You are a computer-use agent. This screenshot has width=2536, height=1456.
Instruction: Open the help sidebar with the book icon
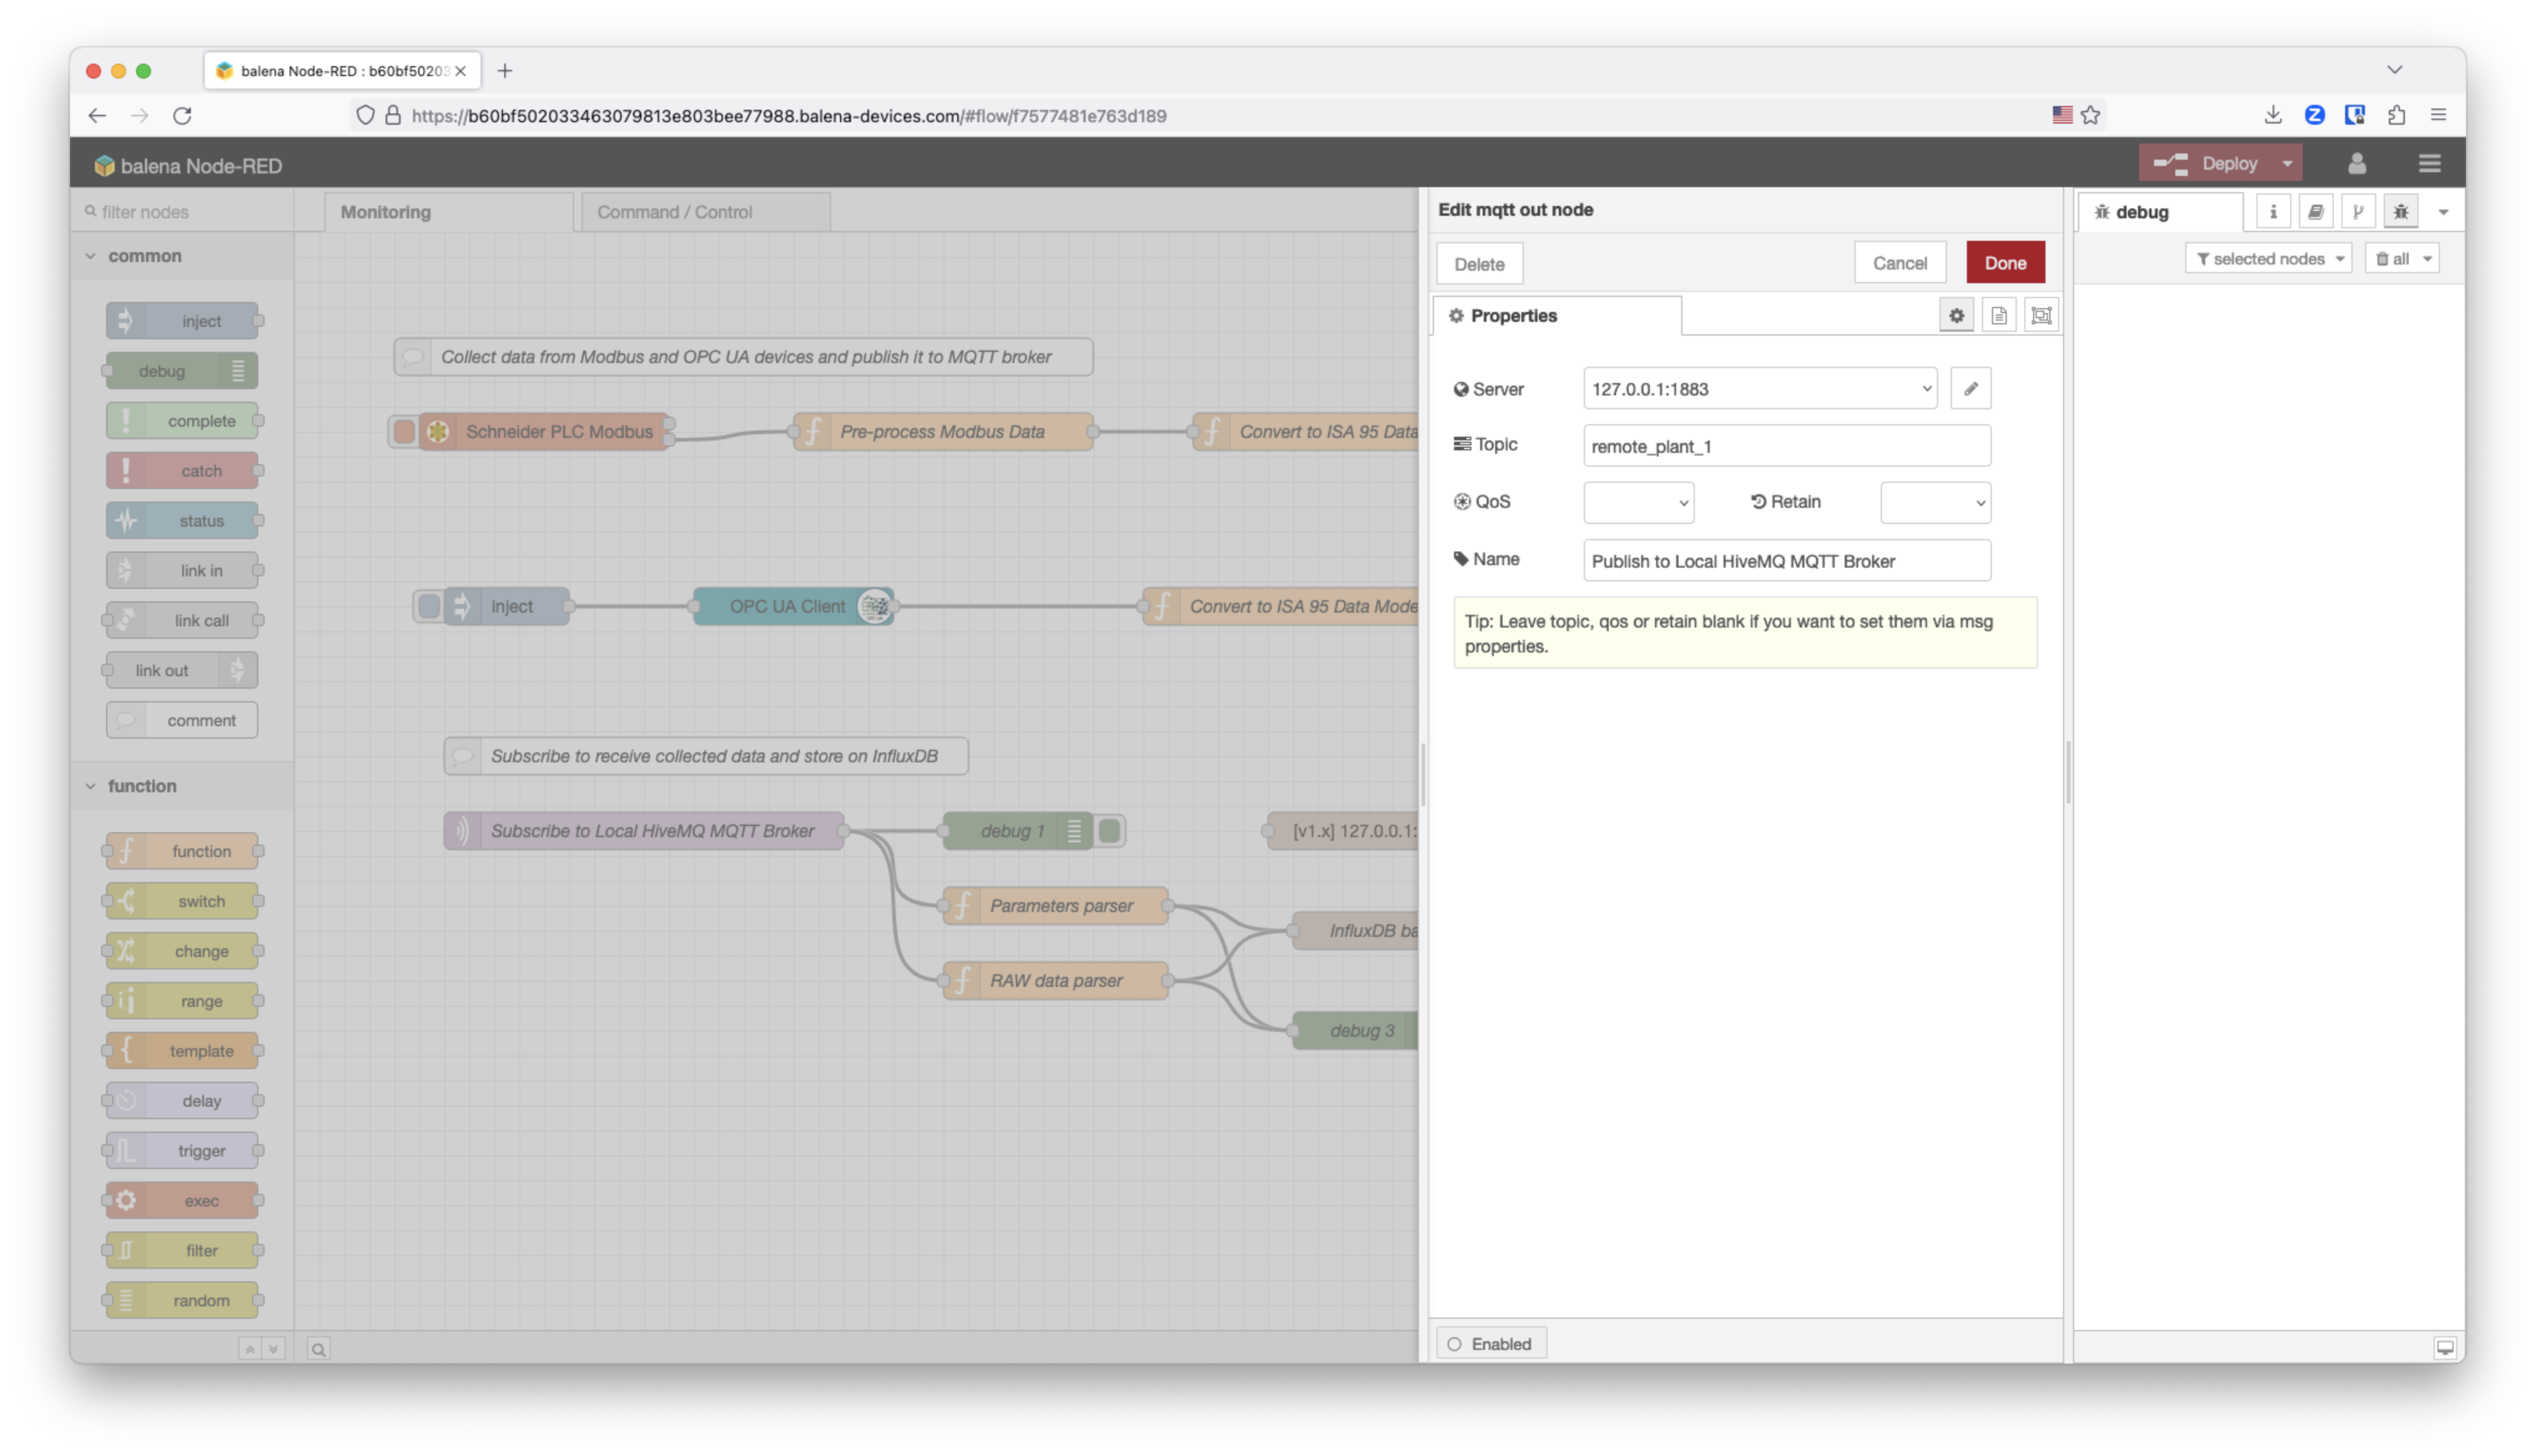(2316, 211)
